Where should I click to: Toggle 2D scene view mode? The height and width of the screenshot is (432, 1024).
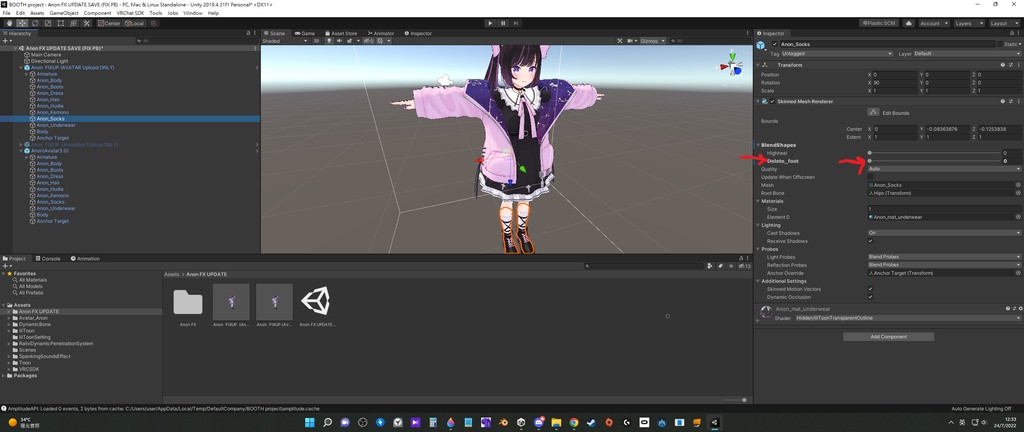[x=316, y=40]
